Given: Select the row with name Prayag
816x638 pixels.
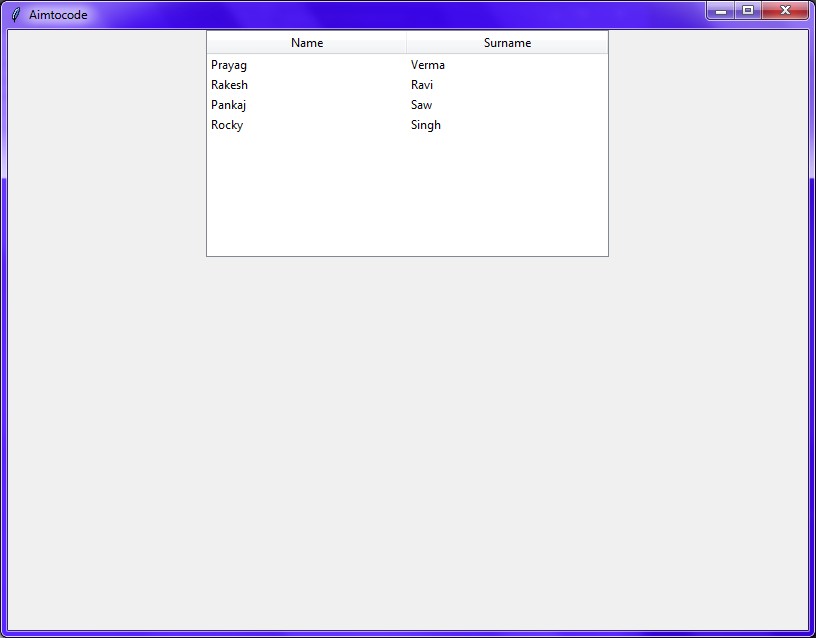Looking at the screenshot, I should coord(229,65).
